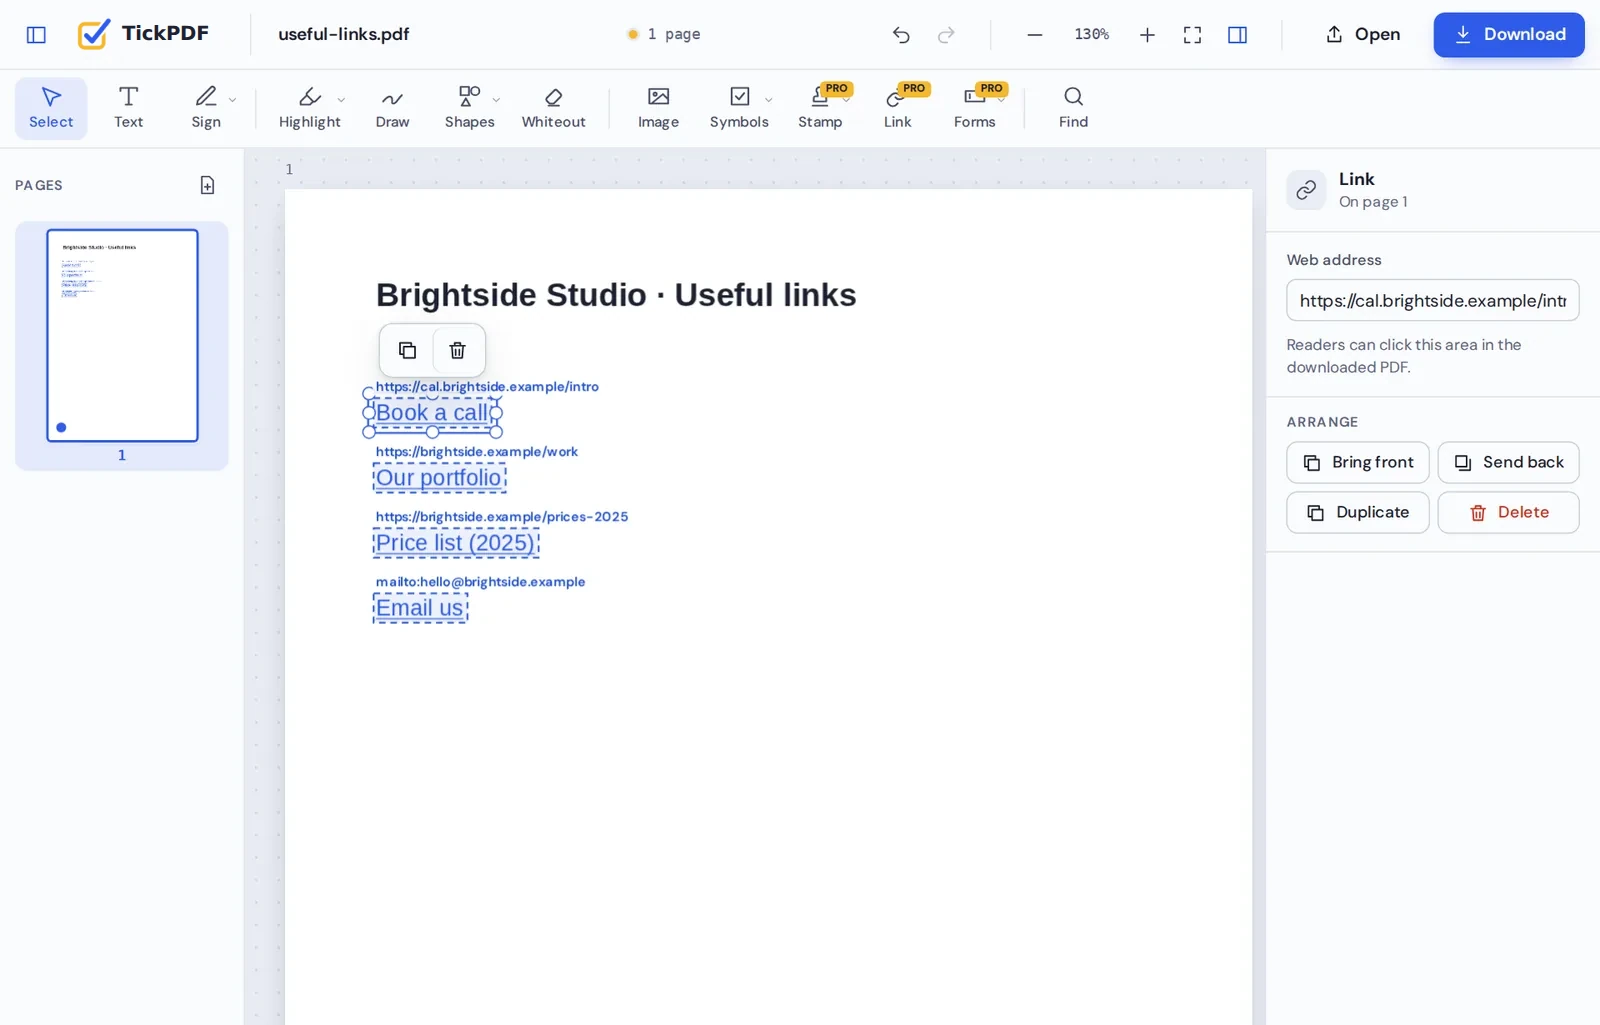Image resolution: width=1600 pixels, height=1025 pixels.
Task: Toggle the left pages sidebar icon
Action: point(36,35)
